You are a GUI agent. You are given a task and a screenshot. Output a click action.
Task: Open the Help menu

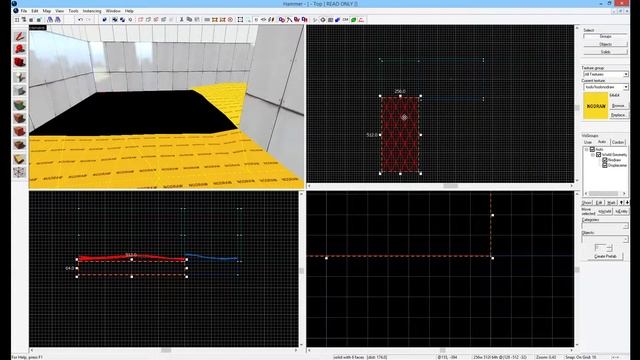pyautogui.click(x=129, y=11)
